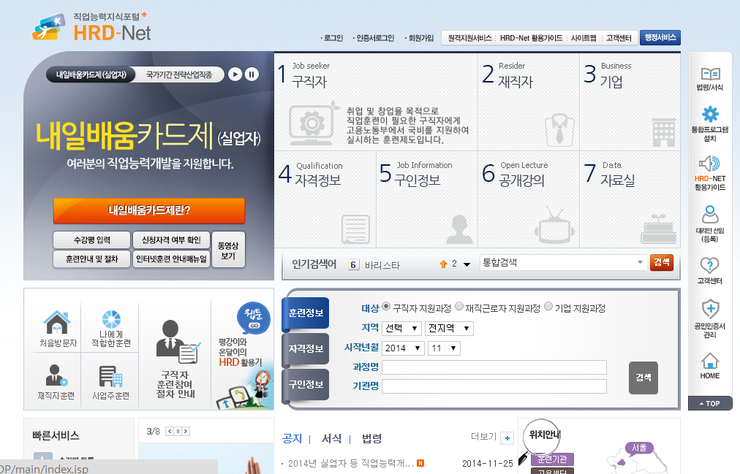Click the 재직자훈련 person icon
740x474 pixels.
click(x=56, y=378)
